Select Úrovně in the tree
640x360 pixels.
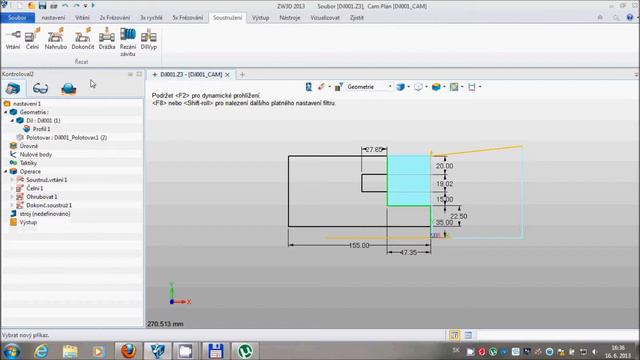[x=29, y=146]
